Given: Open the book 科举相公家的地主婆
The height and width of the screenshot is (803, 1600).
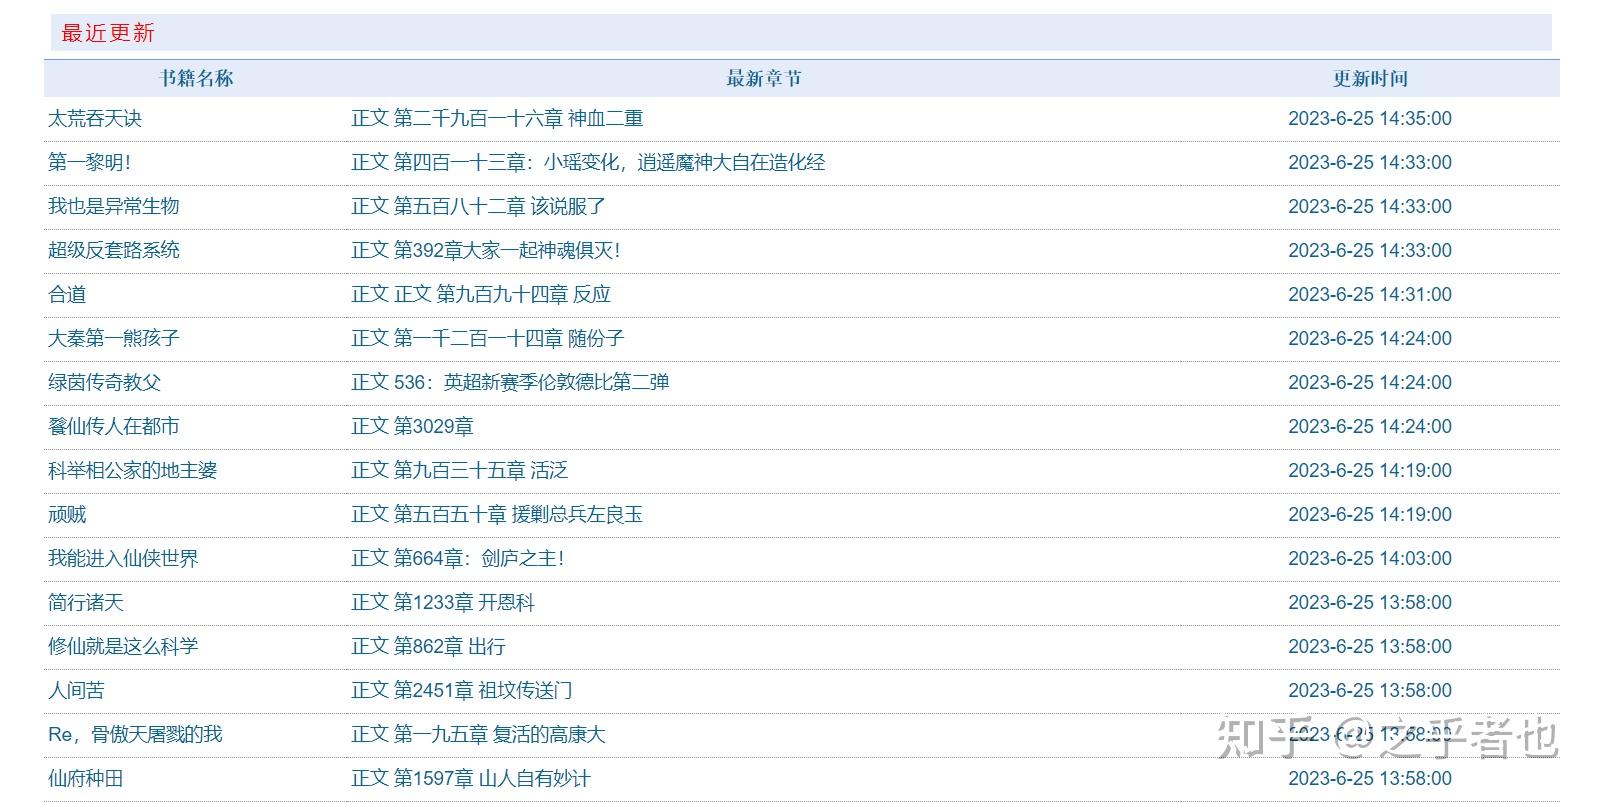Looking at the screenshot, I should [133, 470].
